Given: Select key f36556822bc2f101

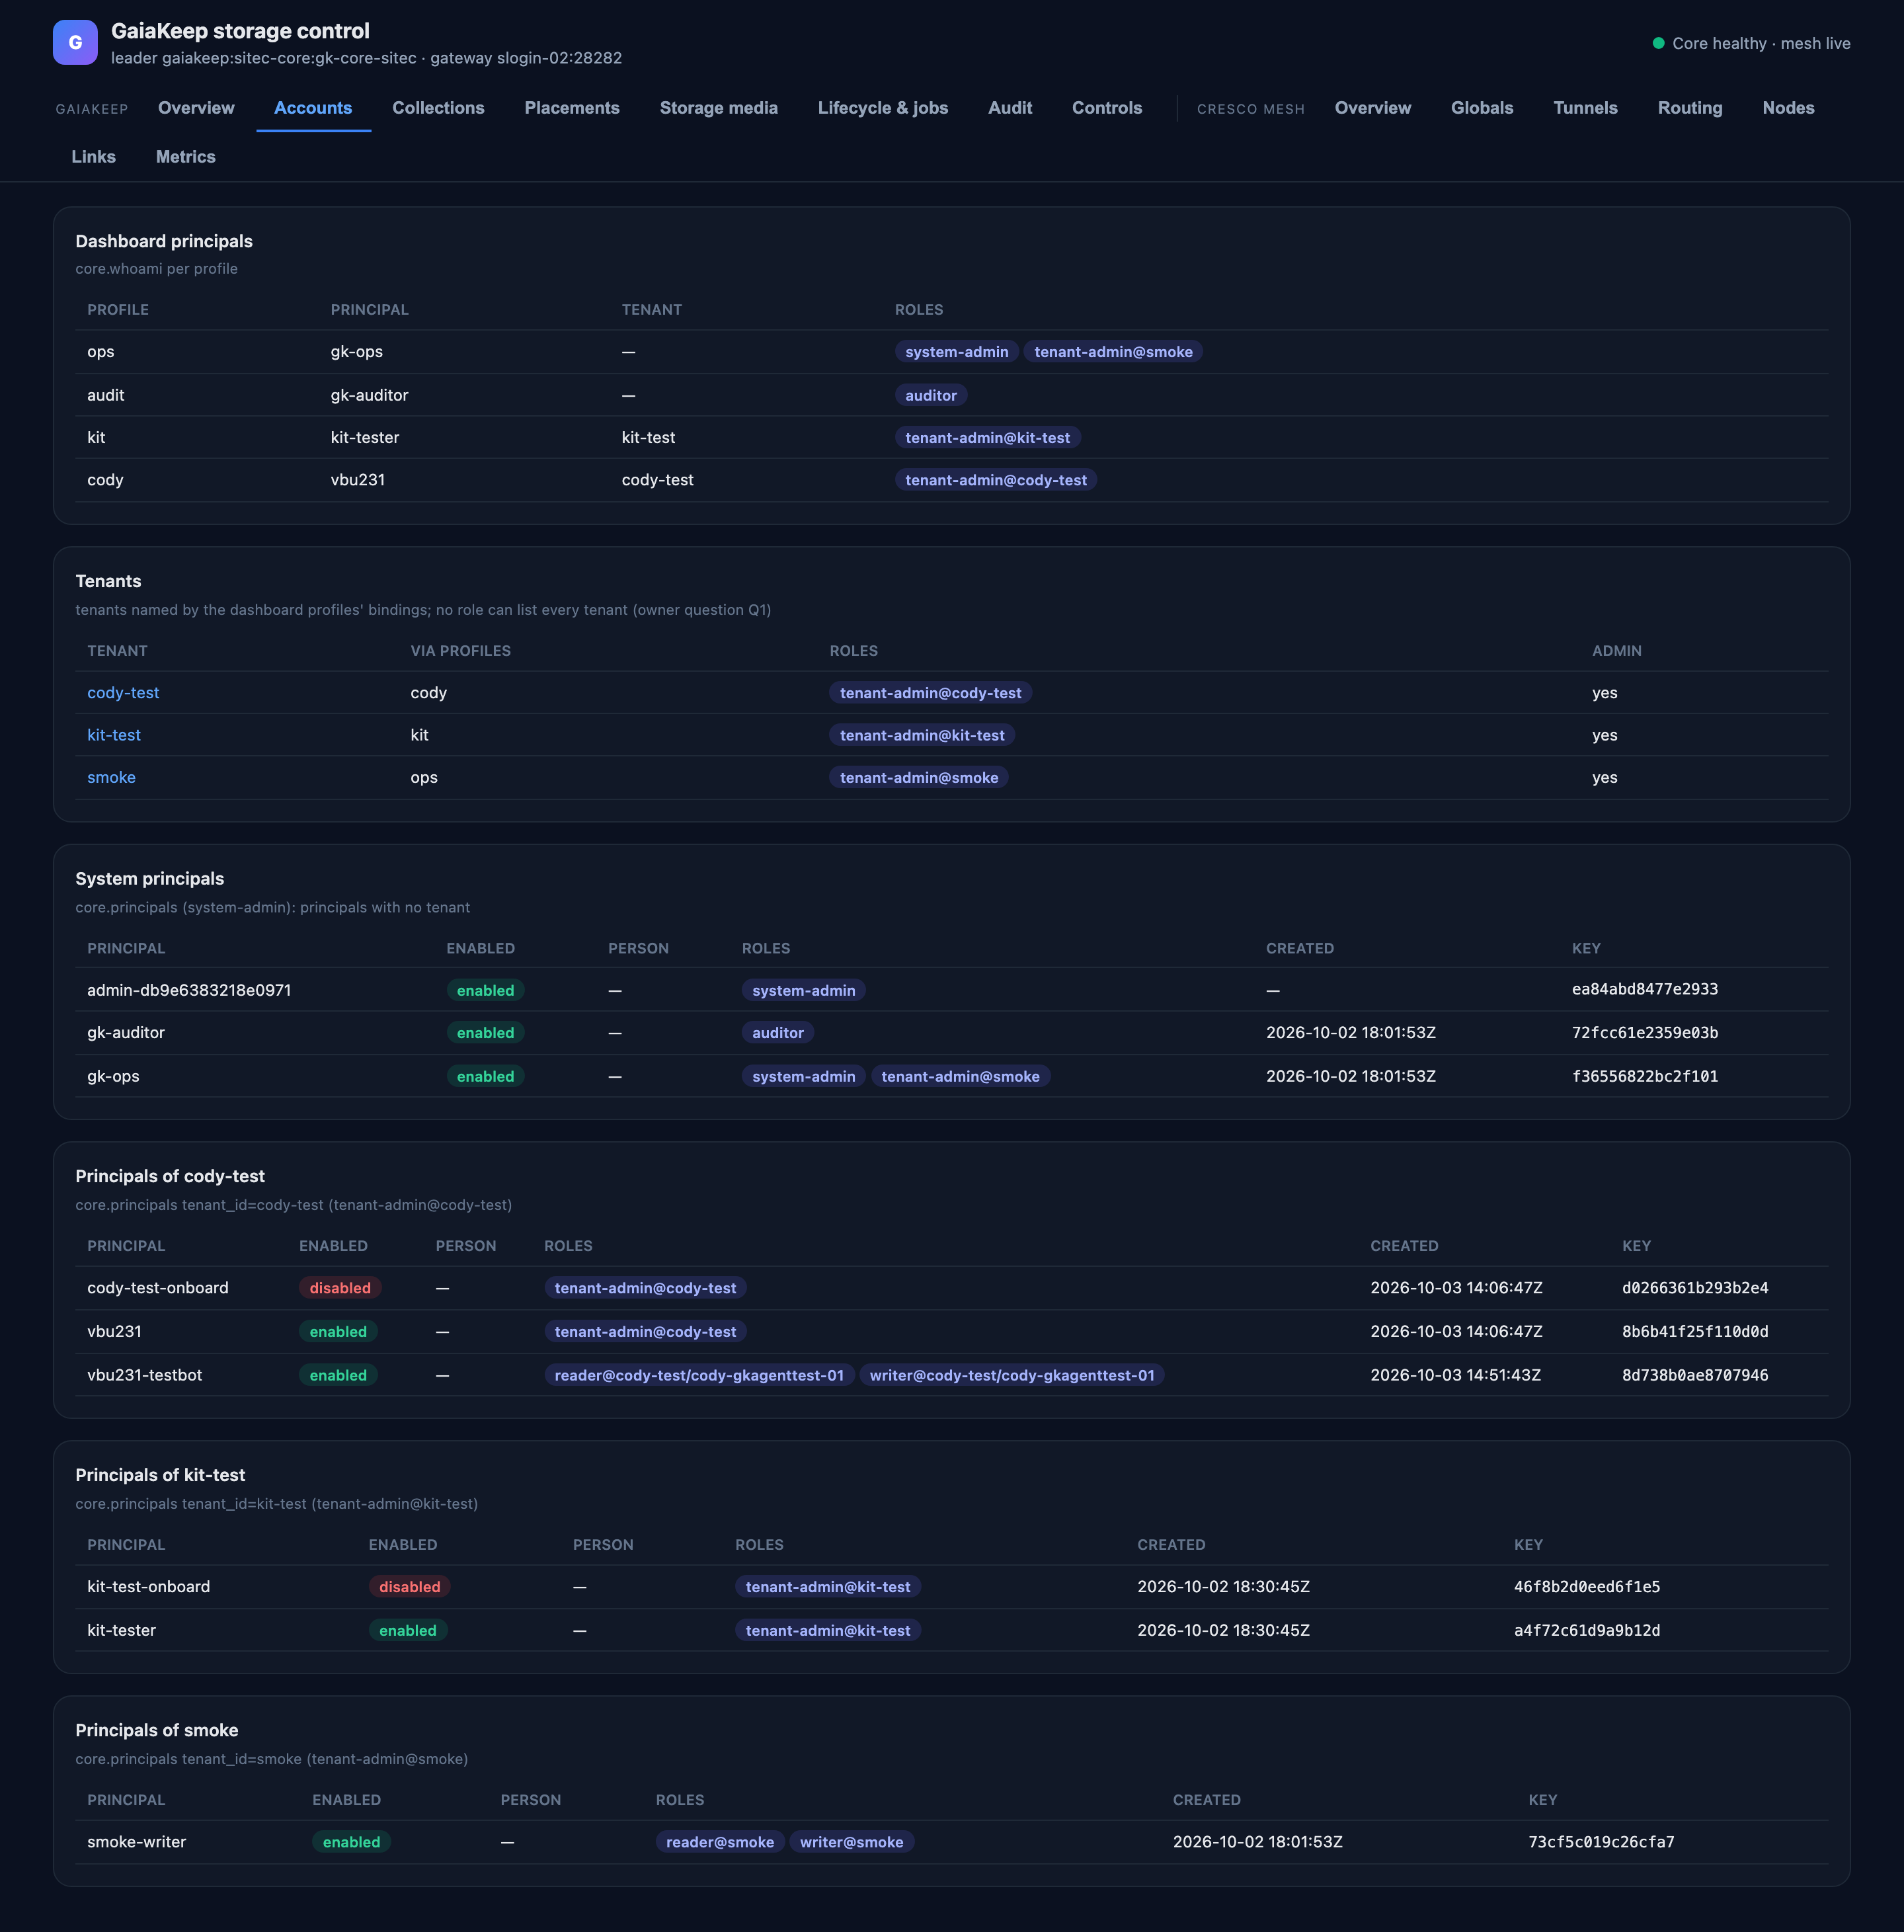Looking at the screenshot, I should (1645, 1076).
